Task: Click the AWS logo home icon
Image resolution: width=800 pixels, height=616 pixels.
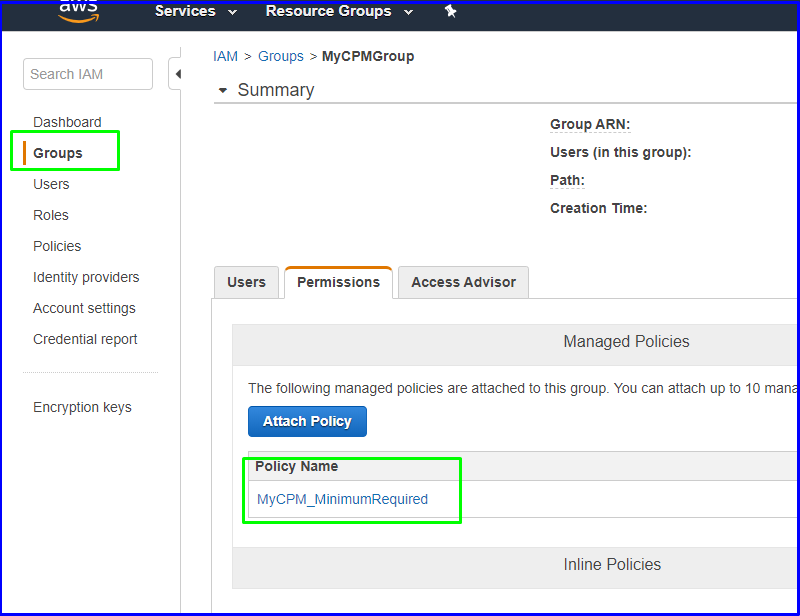Action: click(x=79, y=12)
